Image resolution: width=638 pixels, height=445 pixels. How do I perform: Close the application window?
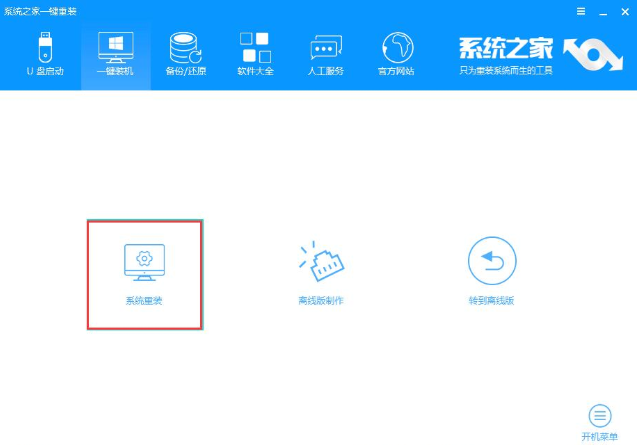[x=625, y=12]
